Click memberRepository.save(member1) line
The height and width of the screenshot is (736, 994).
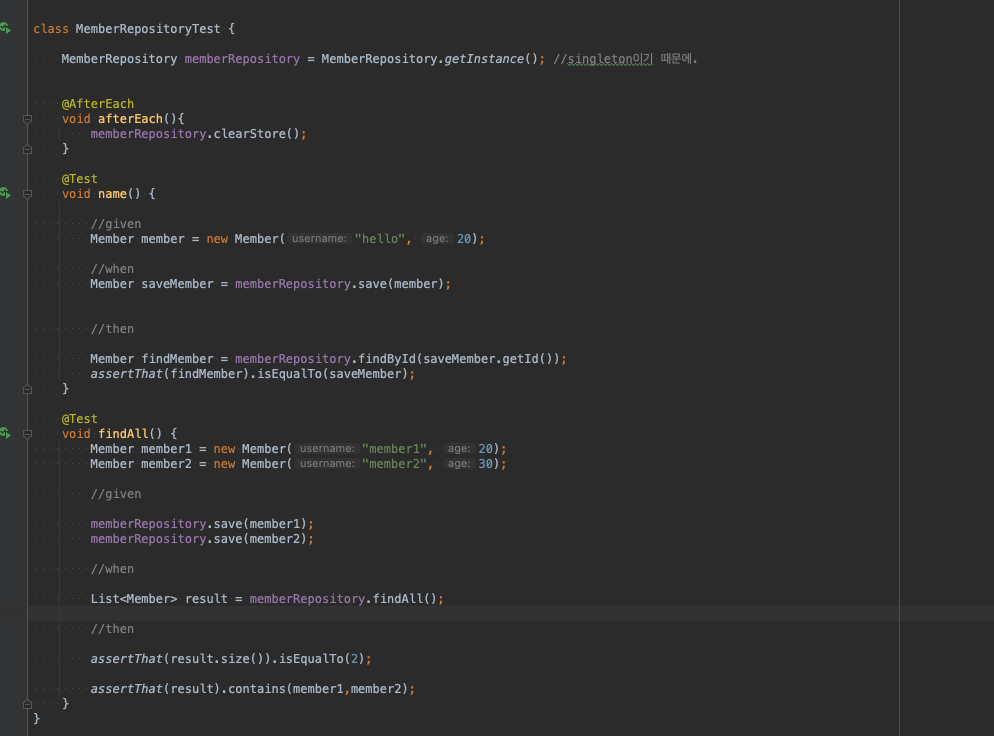(x=202, y=524)
